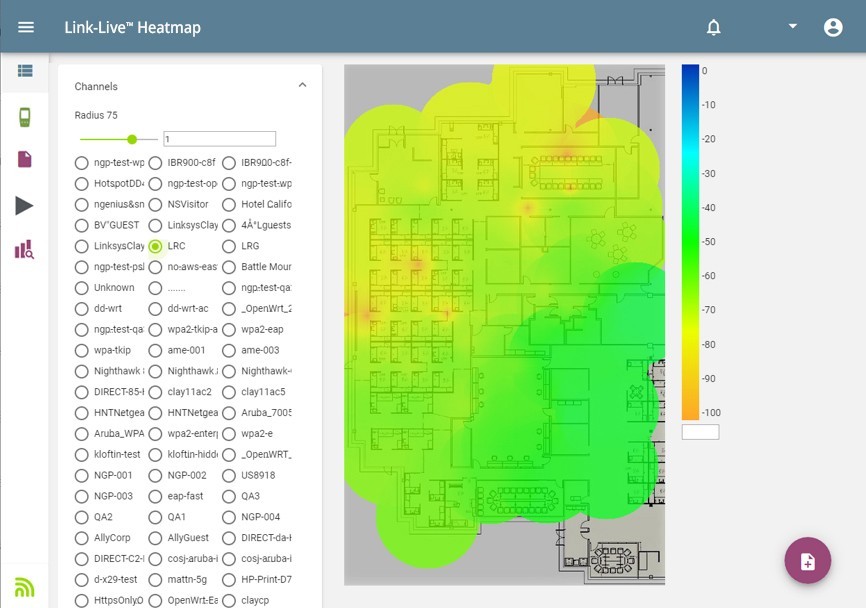Collapse the Channels panel chevron
This screenshot has width=866, height=608.
tap(302, 86)
